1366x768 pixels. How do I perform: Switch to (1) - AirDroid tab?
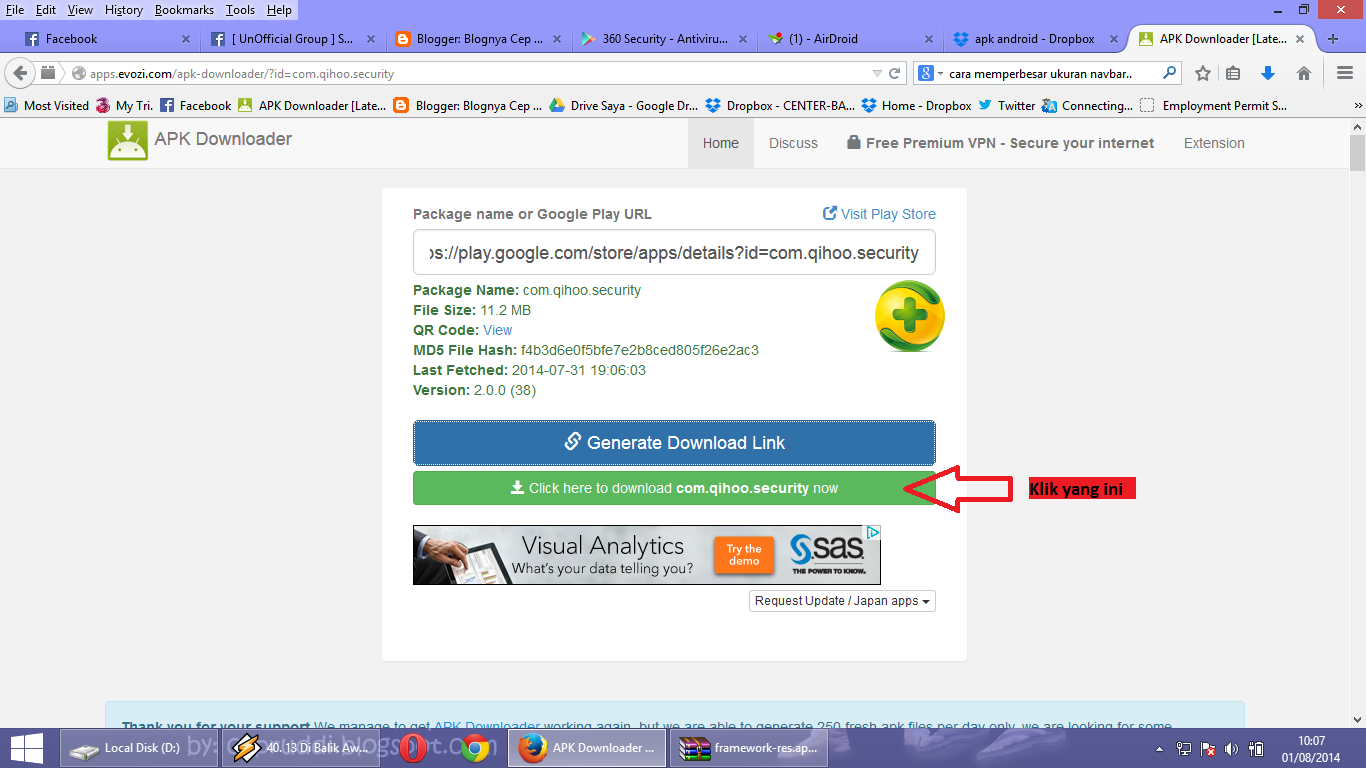[850, 39]
